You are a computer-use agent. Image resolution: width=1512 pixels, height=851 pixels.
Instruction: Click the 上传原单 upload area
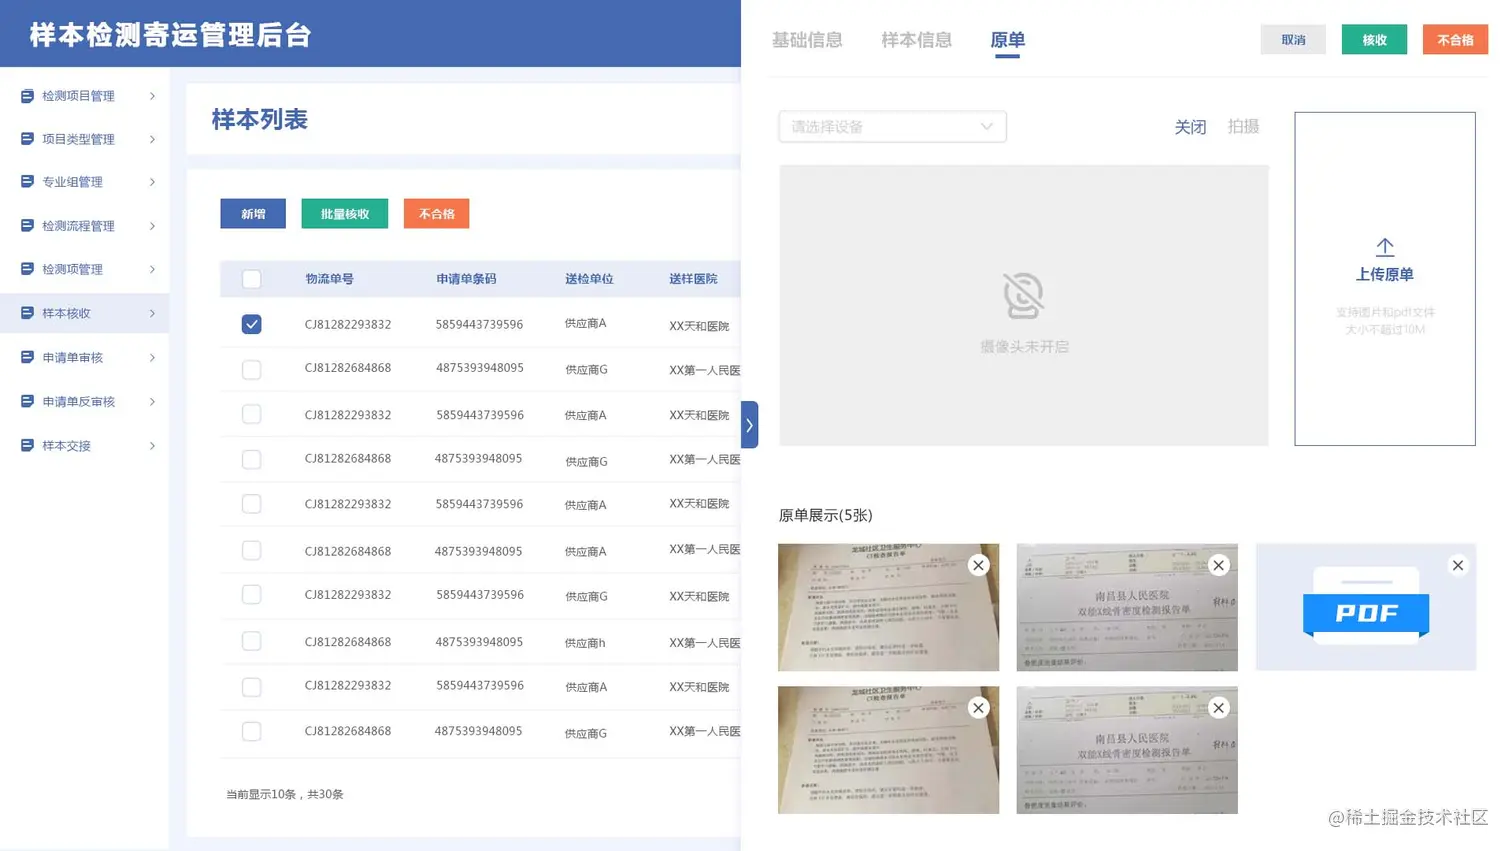[1385, 279]
